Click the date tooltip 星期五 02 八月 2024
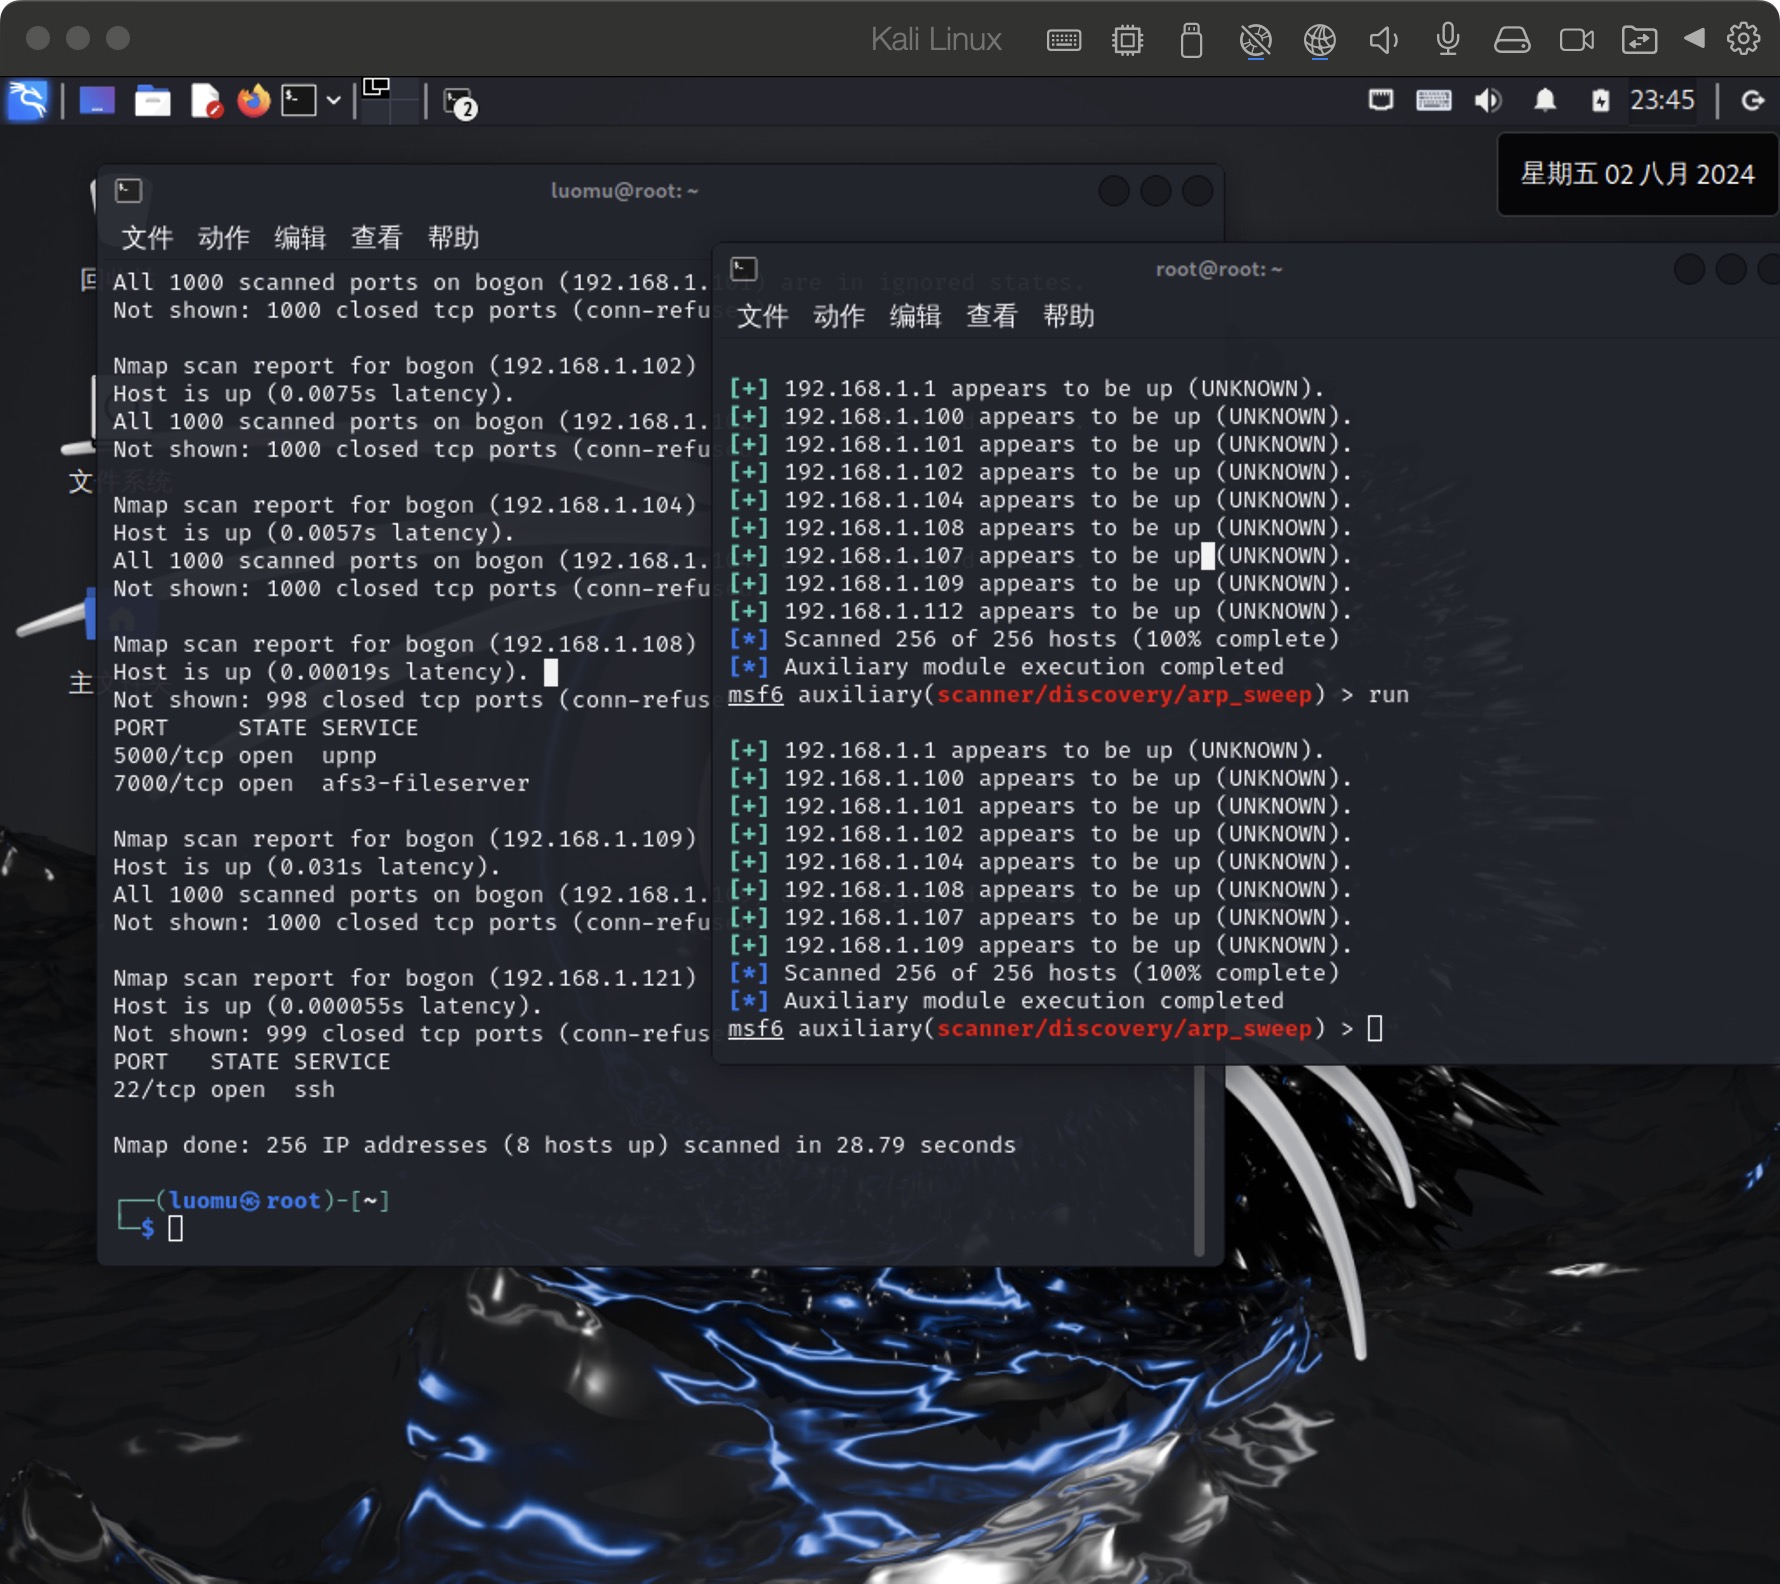The height and width of the screenshot is (1584, 1780). coord(1637,174)
